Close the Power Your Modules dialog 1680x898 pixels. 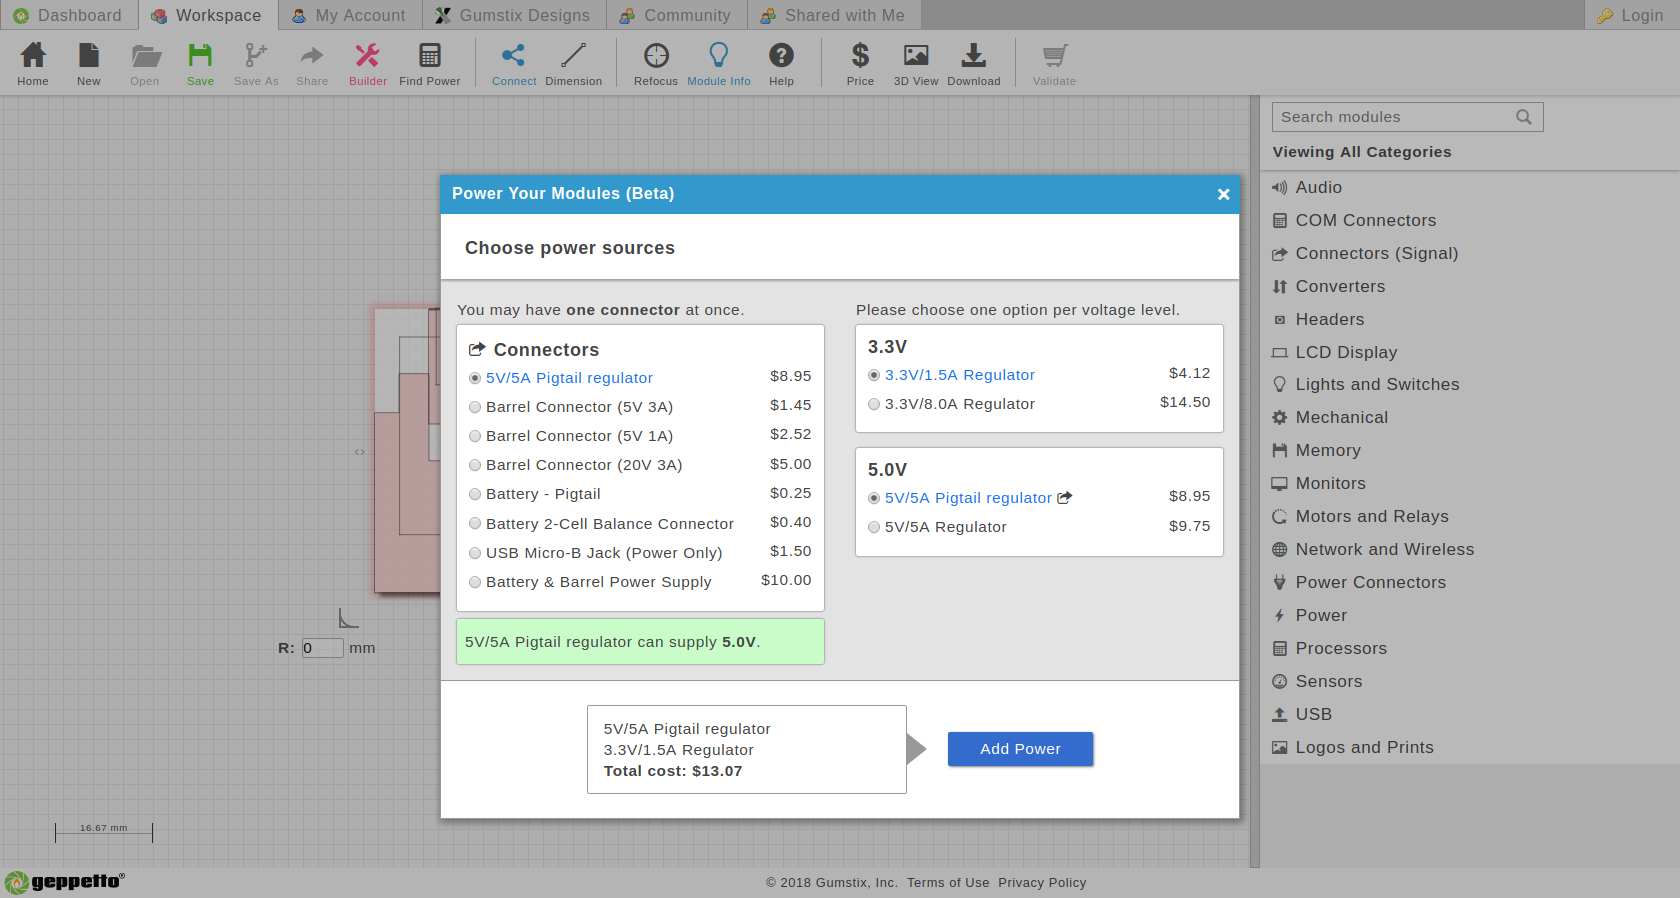pos(1223,194)
